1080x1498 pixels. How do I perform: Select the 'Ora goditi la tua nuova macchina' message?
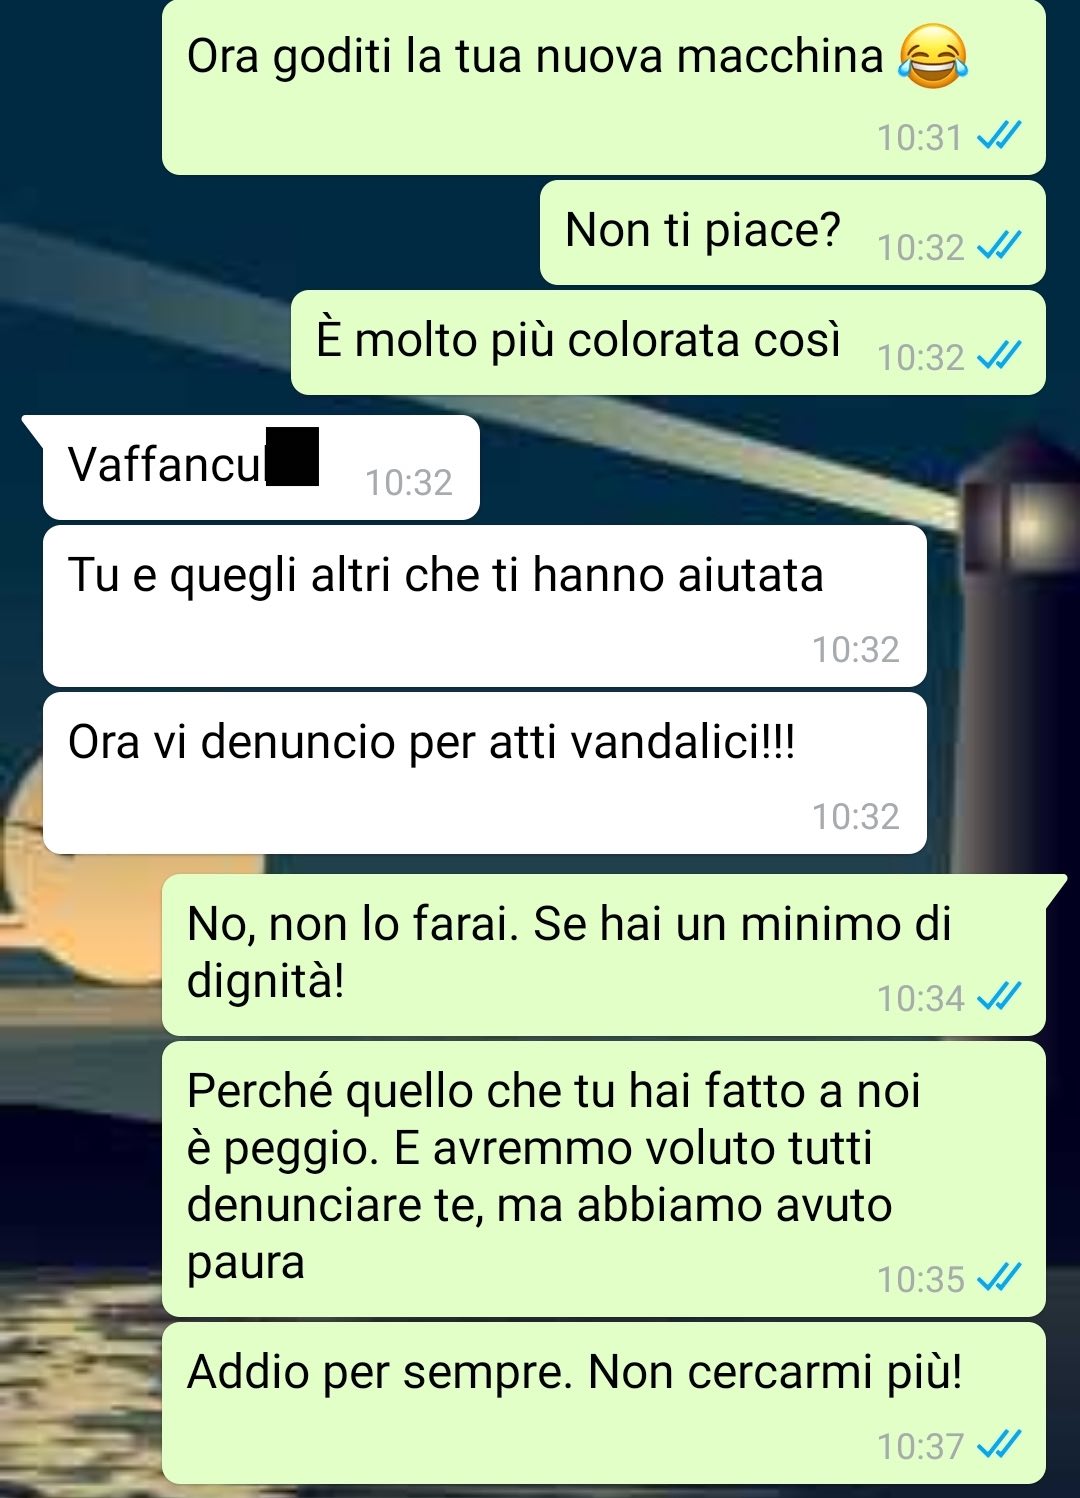click(x=604, y=87)
